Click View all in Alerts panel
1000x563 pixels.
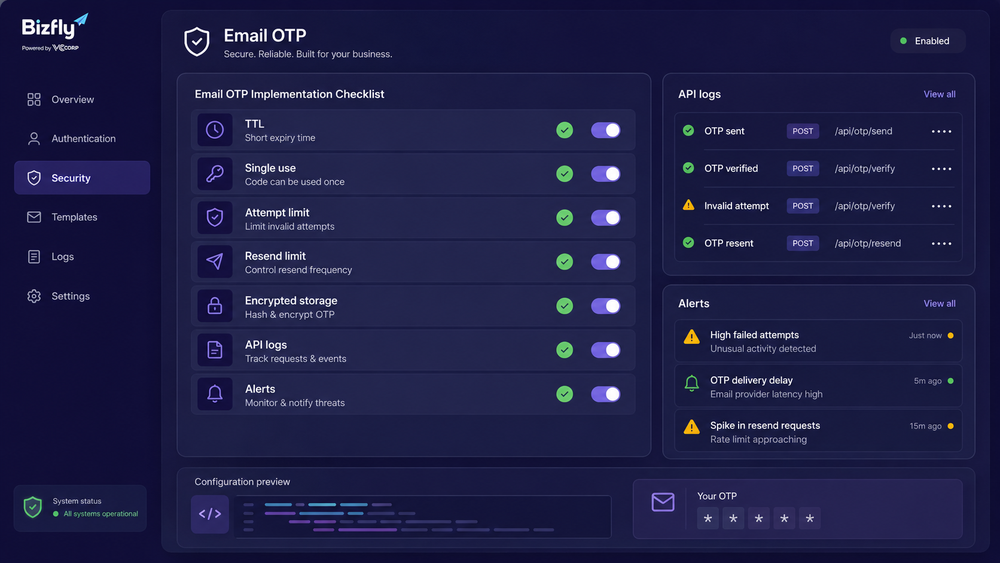click(x=939, y=303)
